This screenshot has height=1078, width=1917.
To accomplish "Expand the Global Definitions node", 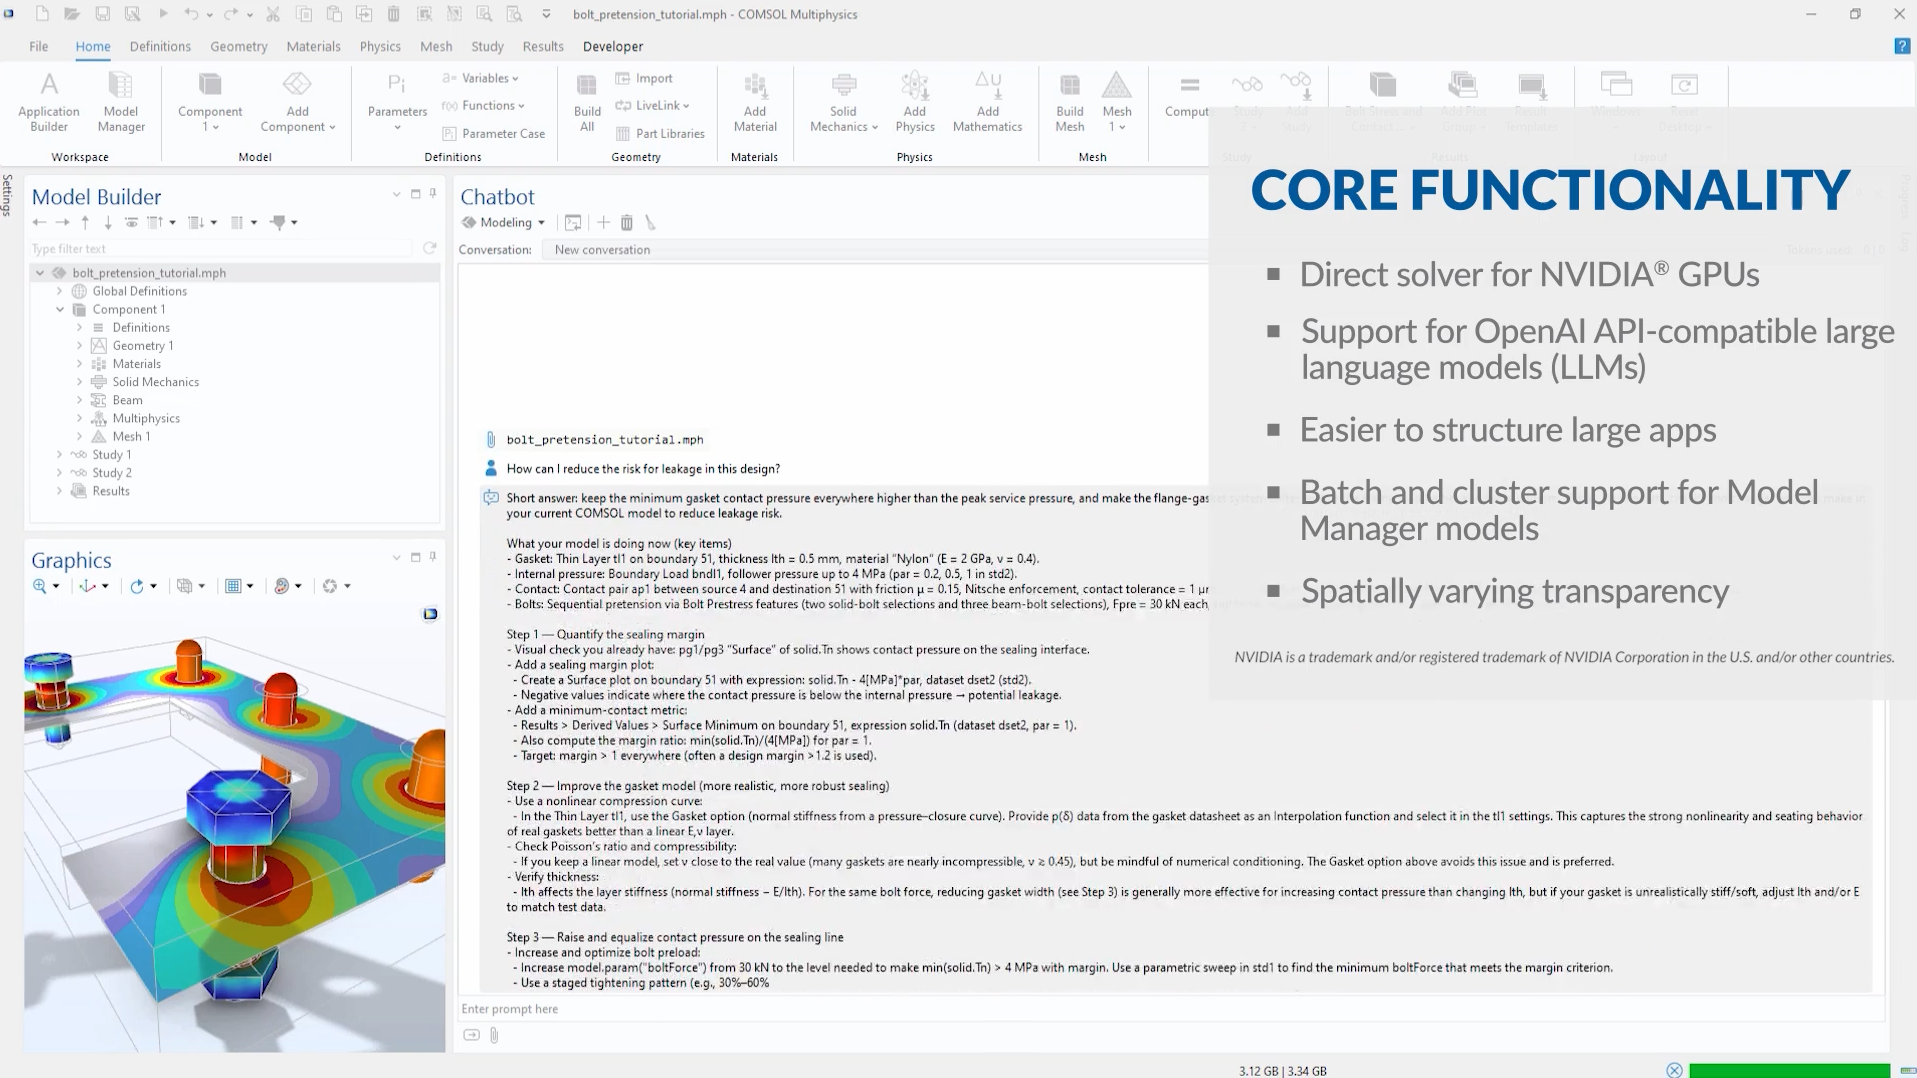I will 60,291.
